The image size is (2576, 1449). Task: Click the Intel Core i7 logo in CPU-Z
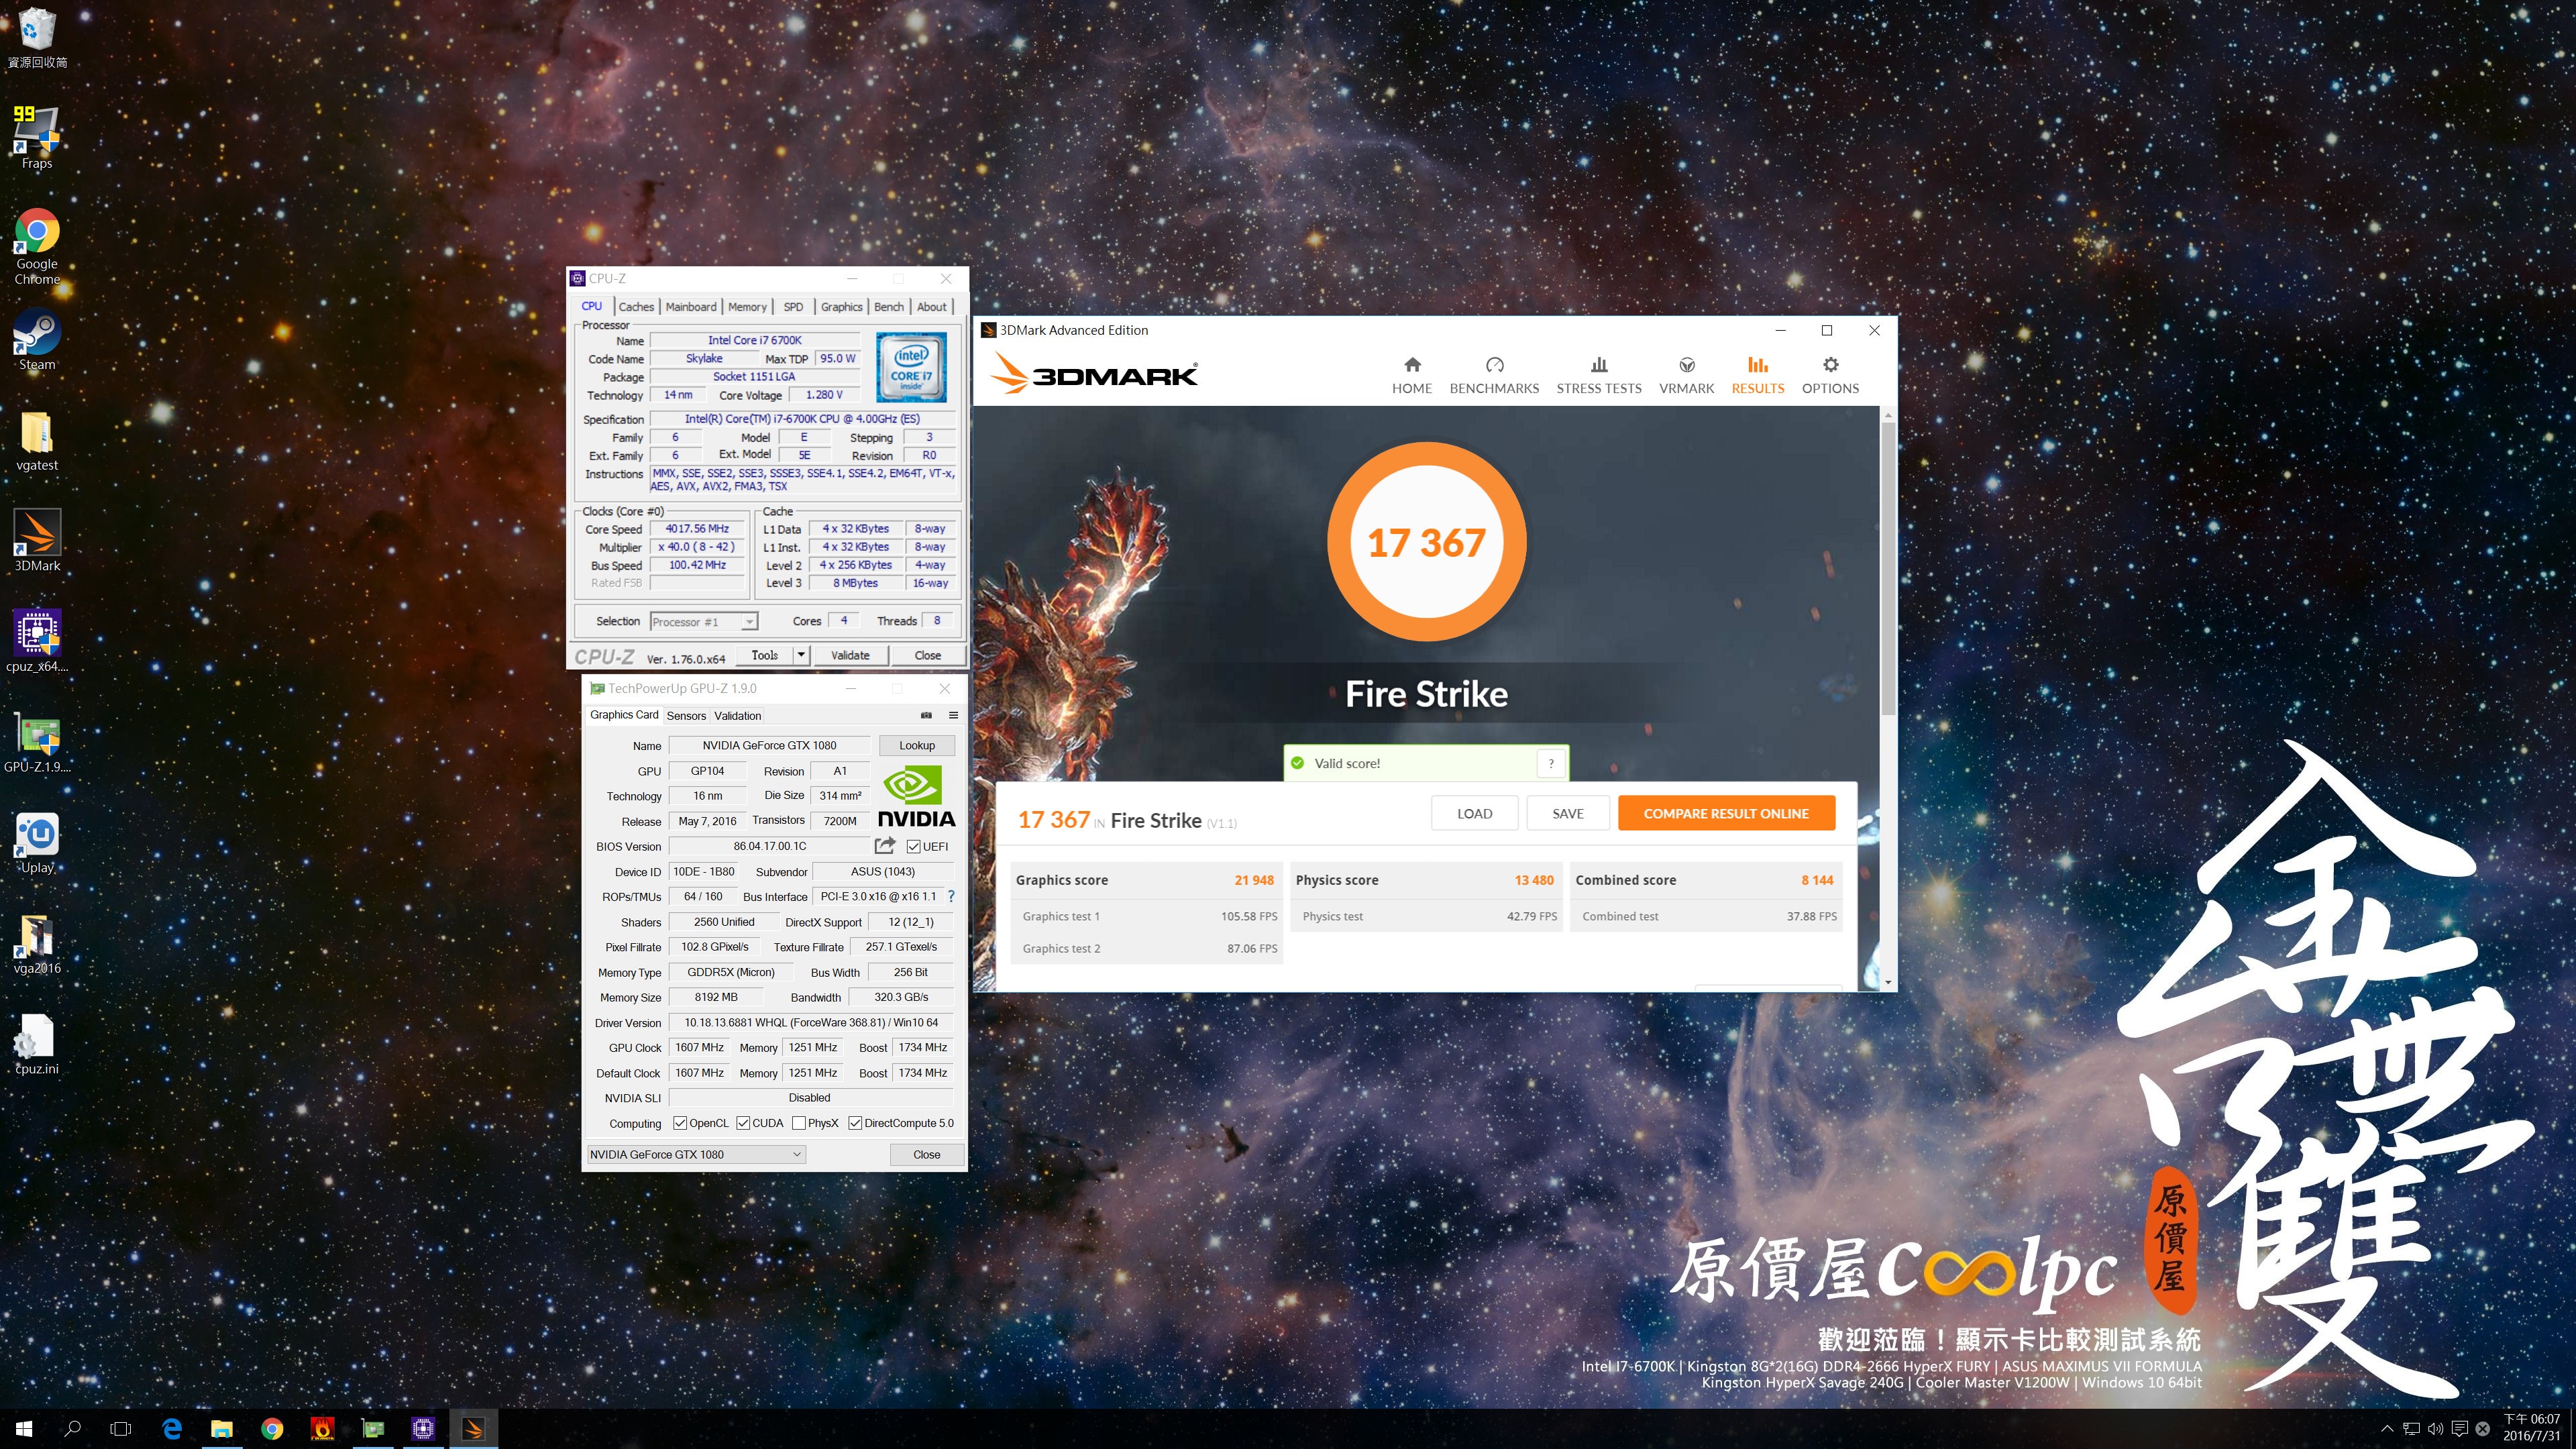(x=911, y=367)
